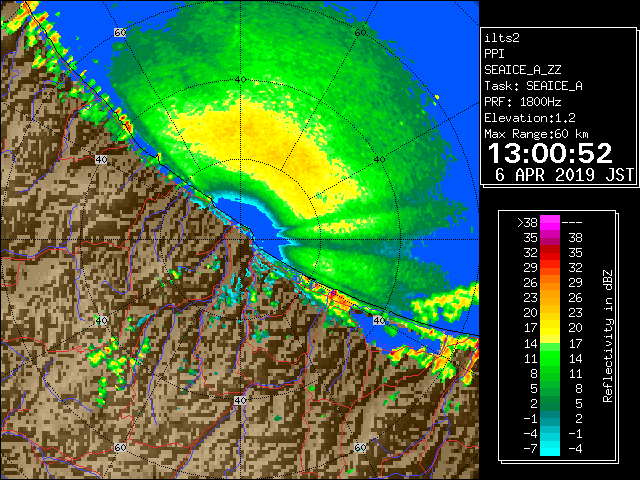Click the 40 km ring label east-northeast over sea
Screen dimensions: 640x480
pos(380,160)
